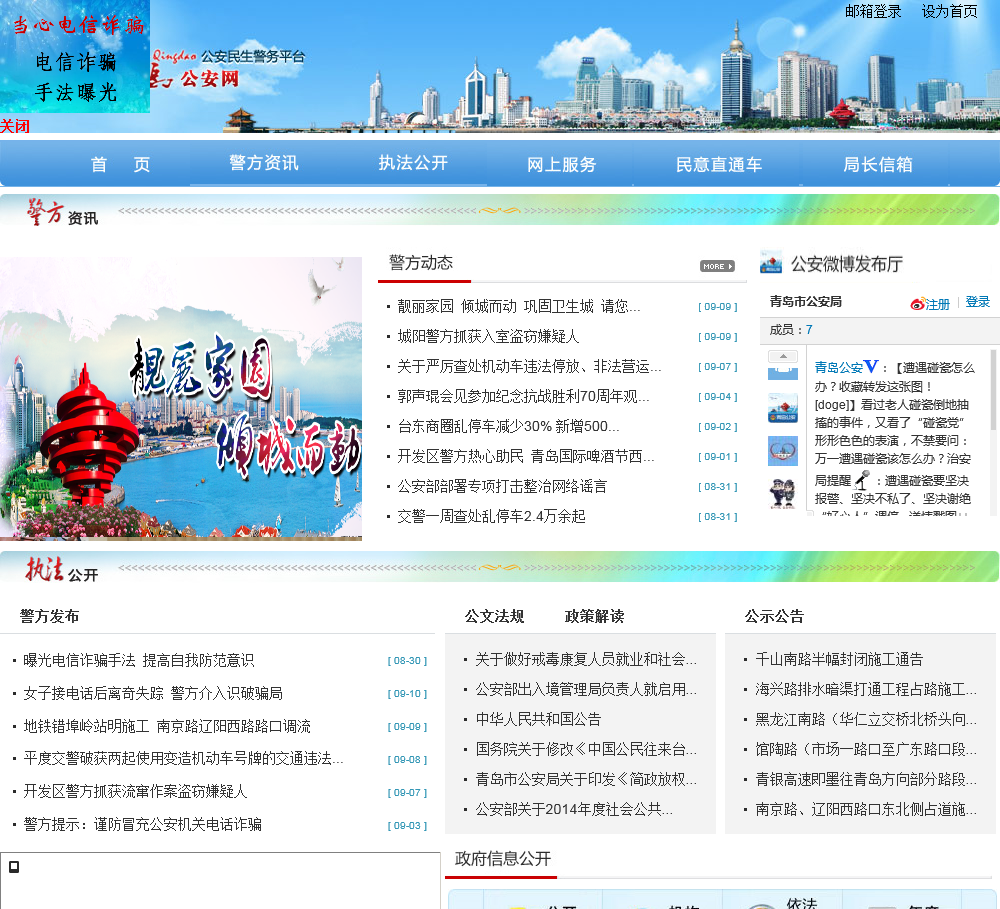Image resolution: width=1000 pixels, height=909 pixels.
Task: Open 女子接电话后离奇失踪 article
Action: click(x=153, y=693)
